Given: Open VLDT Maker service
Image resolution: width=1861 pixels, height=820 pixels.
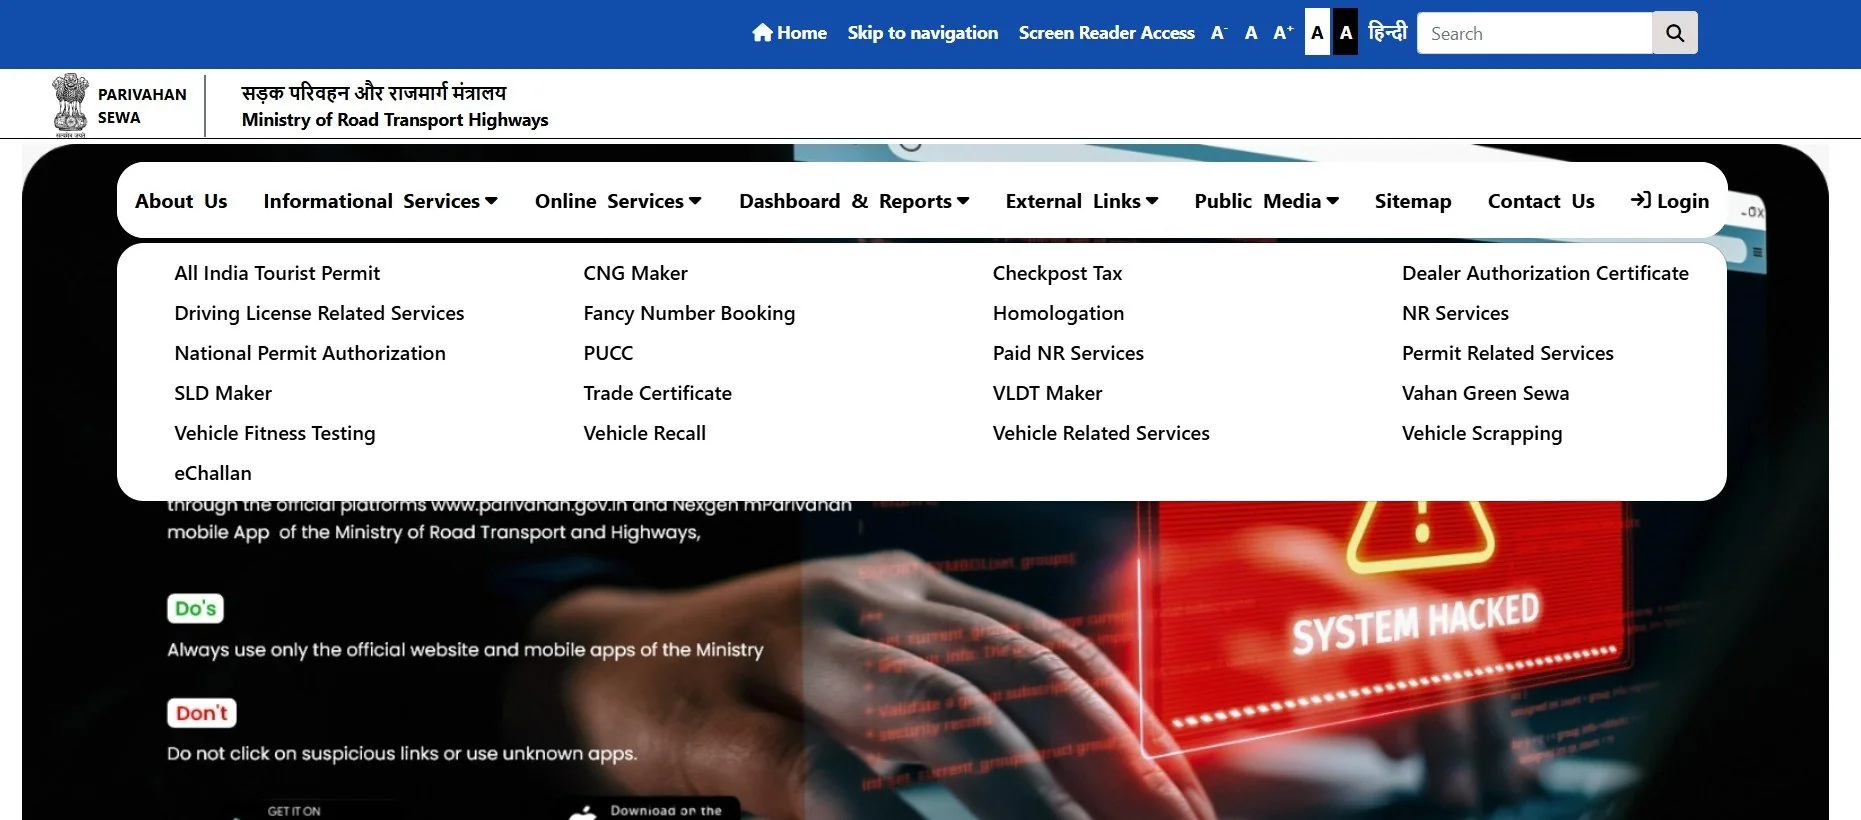Looking at the screenshot, I should point(1047,393).
